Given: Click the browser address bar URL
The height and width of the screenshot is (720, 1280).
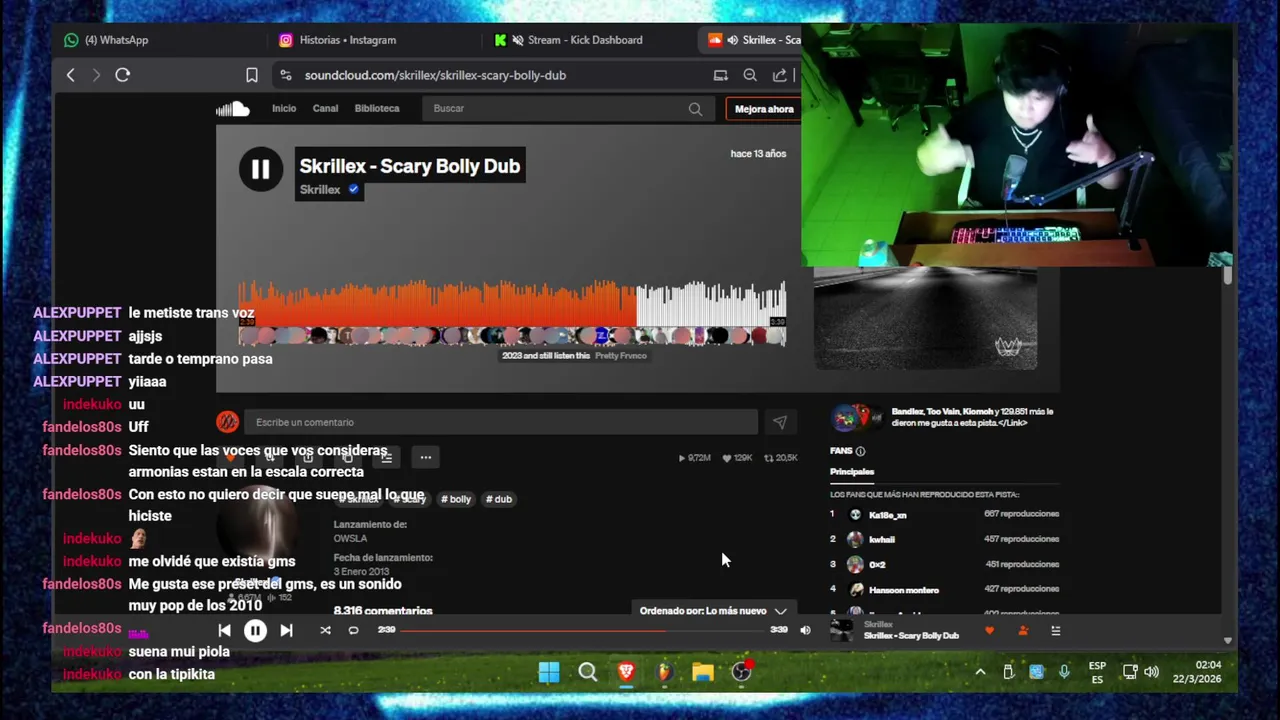Looking at the screenshot, I should 435,75.
